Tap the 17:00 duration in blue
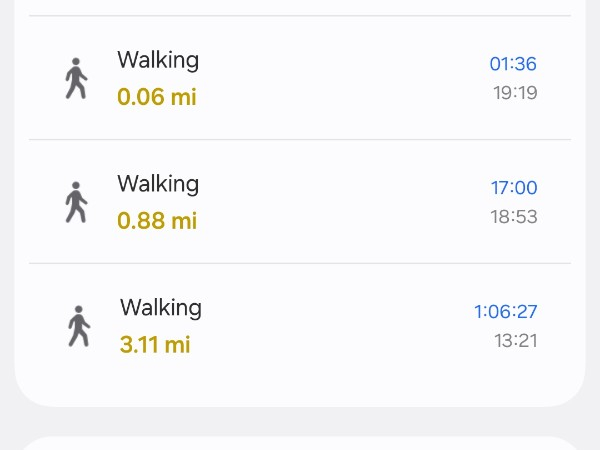Screen dimensions: 600x450 (514, 188)
